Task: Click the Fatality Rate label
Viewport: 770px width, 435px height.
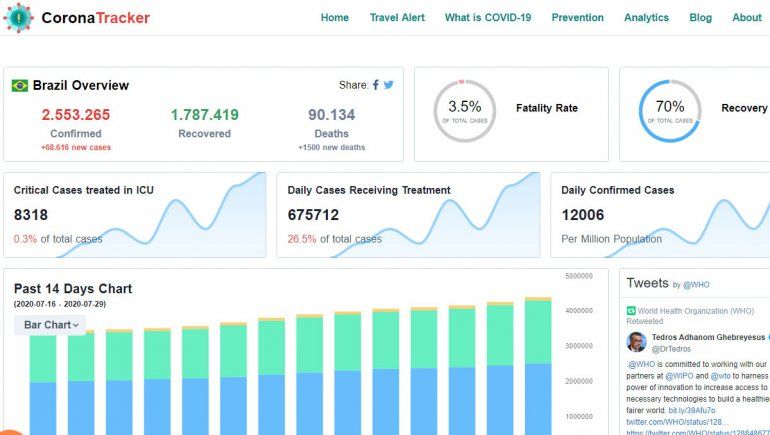Action: pyautogui.click(x=547, y=108)
